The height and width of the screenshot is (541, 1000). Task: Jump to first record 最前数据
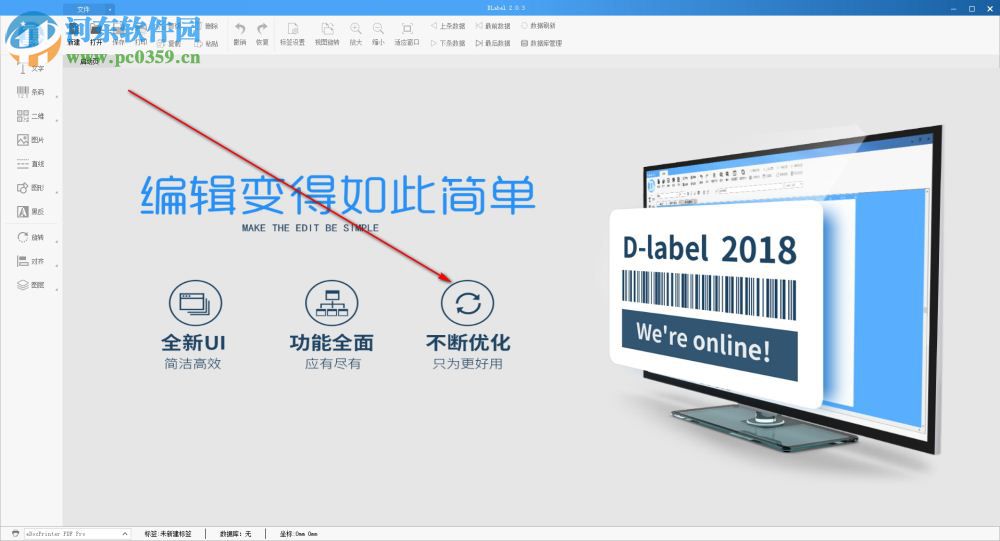tap(493, 26)
